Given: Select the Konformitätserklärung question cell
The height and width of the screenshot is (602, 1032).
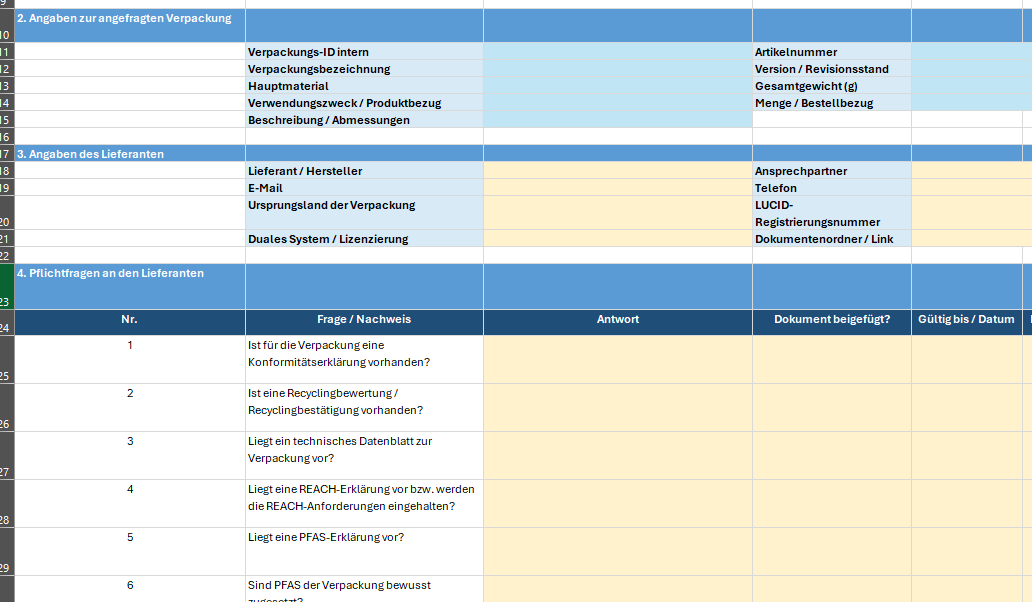Looking at the screenshot, I should click(364, 359).
